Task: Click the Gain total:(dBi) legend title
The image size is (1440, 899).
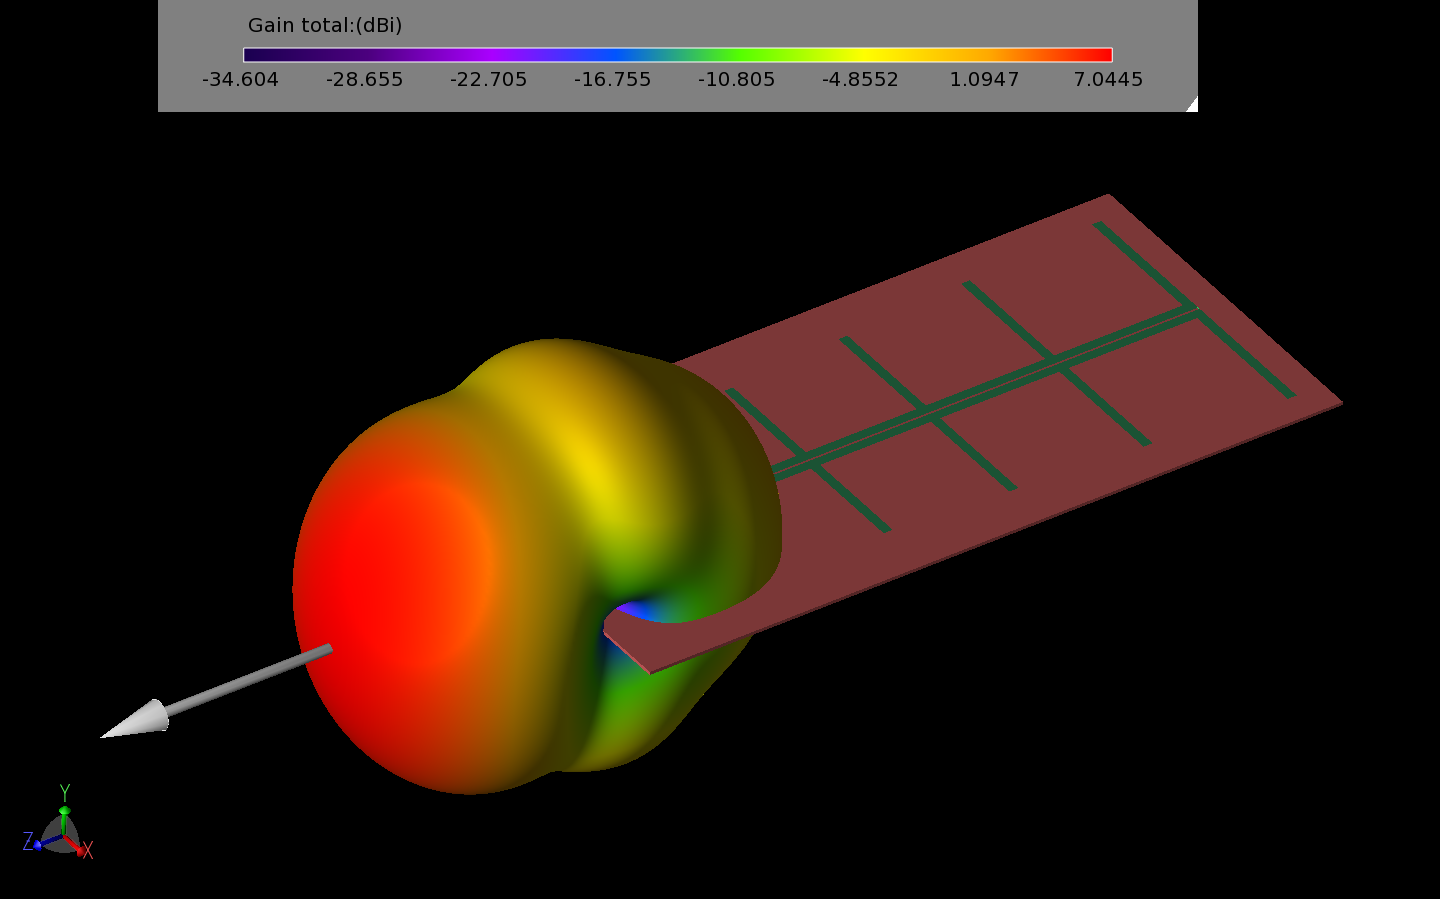Action: click(x=323, y=25)
